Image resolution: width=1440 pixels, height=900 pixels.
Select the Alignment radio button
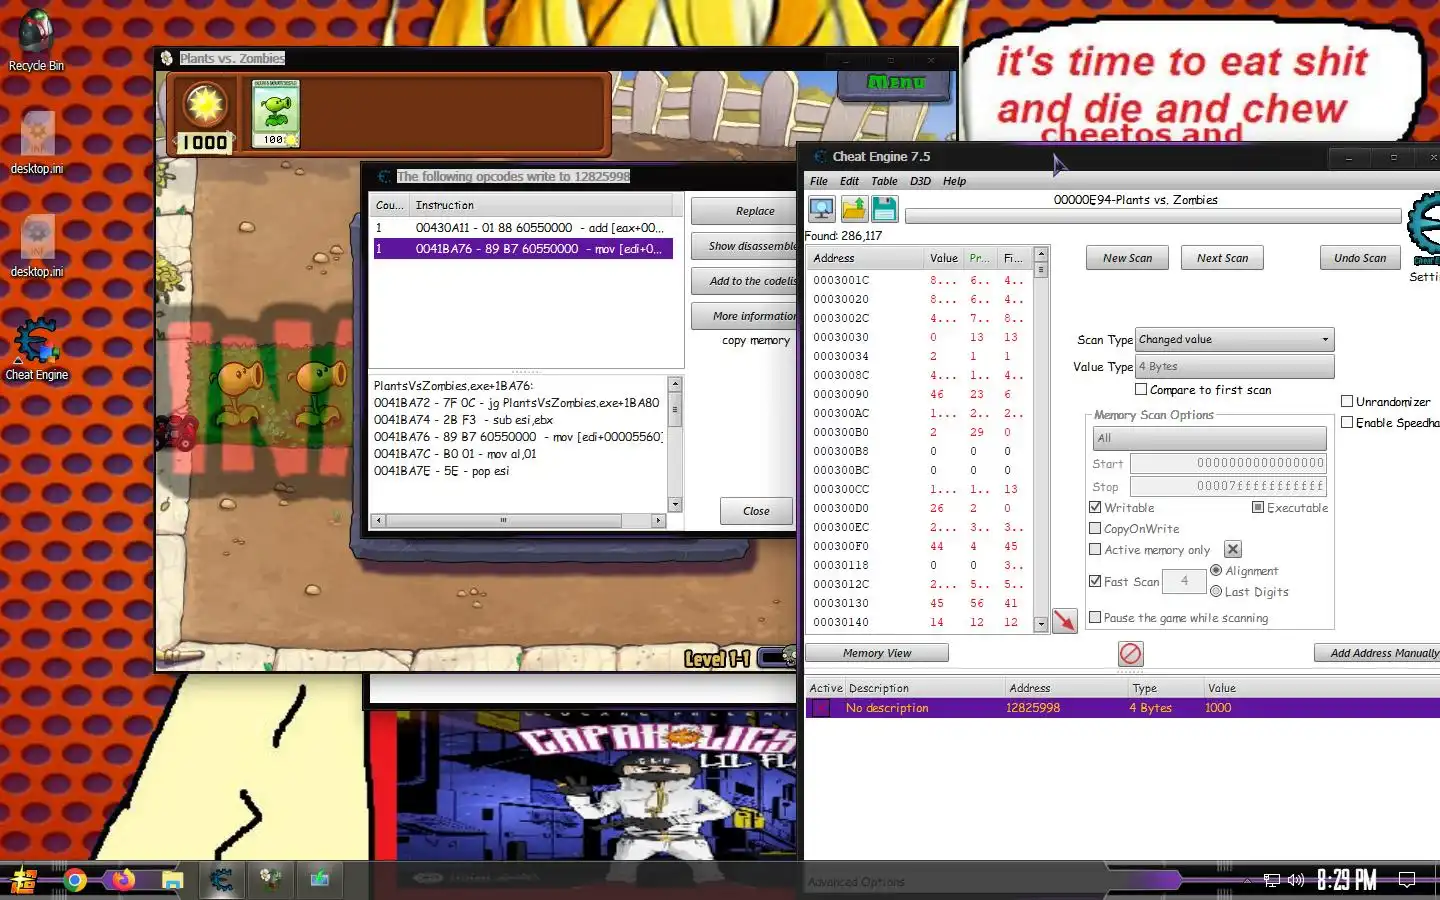tap(1216, 570)
